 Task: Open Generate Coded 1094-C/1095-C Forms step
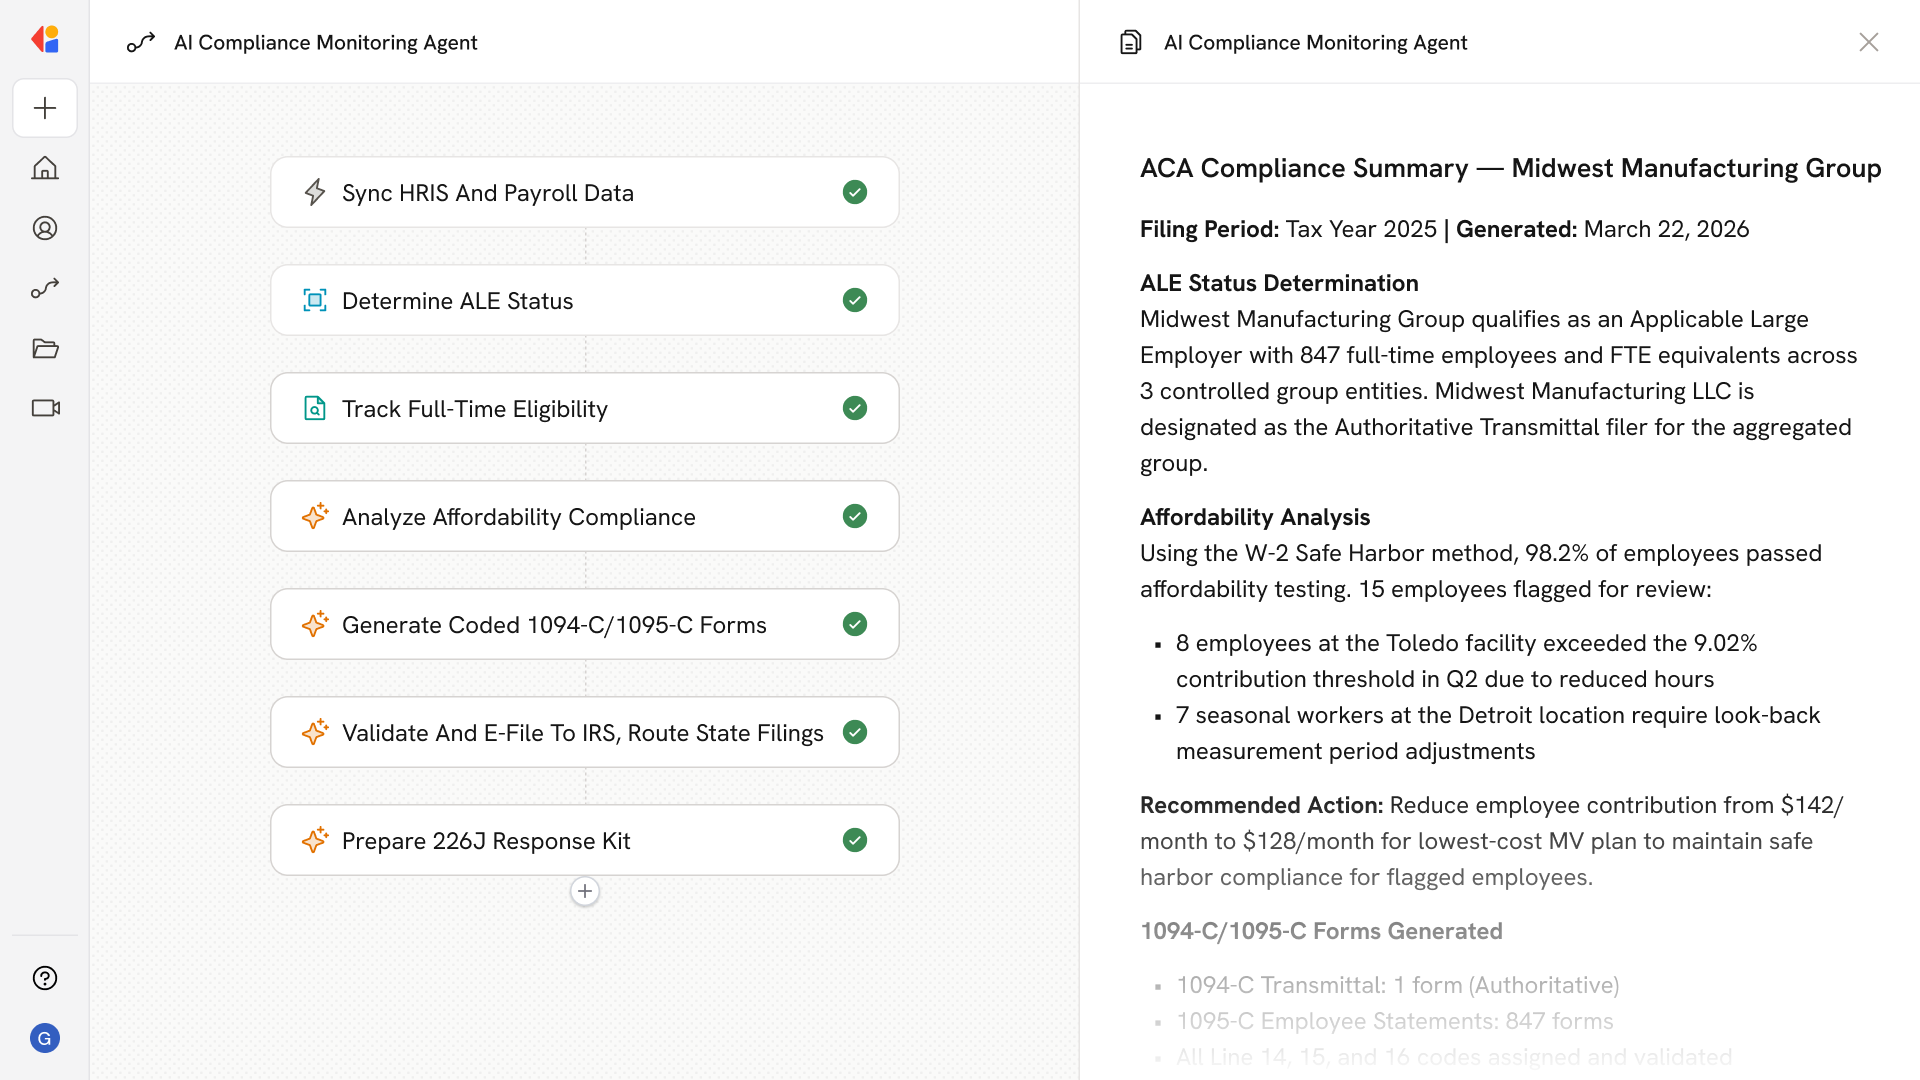(x=553, y=624)
